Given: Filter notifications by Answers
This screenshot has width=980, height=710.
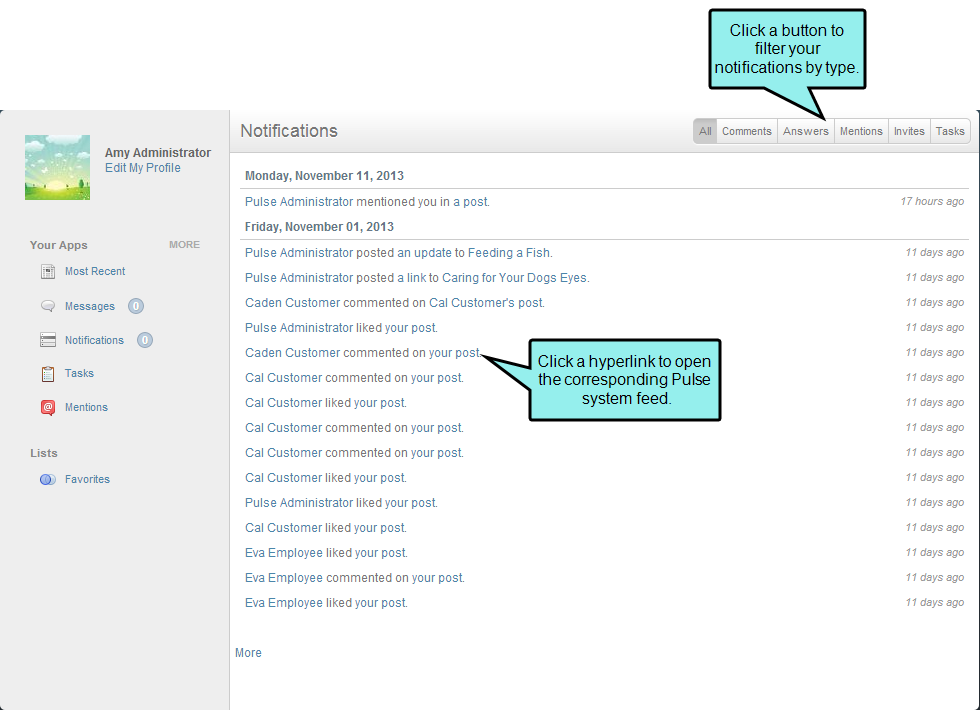Looking at the screenshot, I should 806,131.
